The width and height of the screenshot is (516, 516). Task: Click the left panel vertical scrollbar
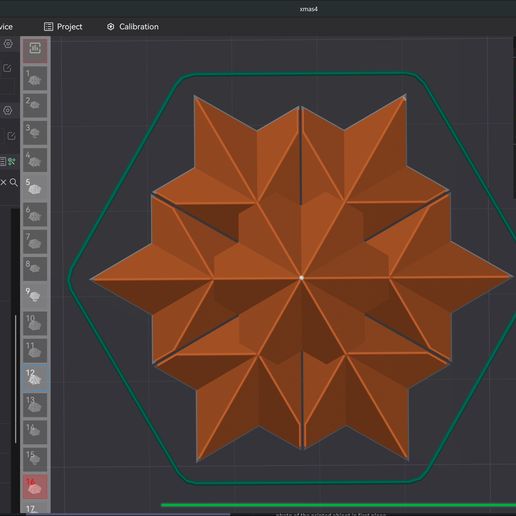[x=15, y=379]
